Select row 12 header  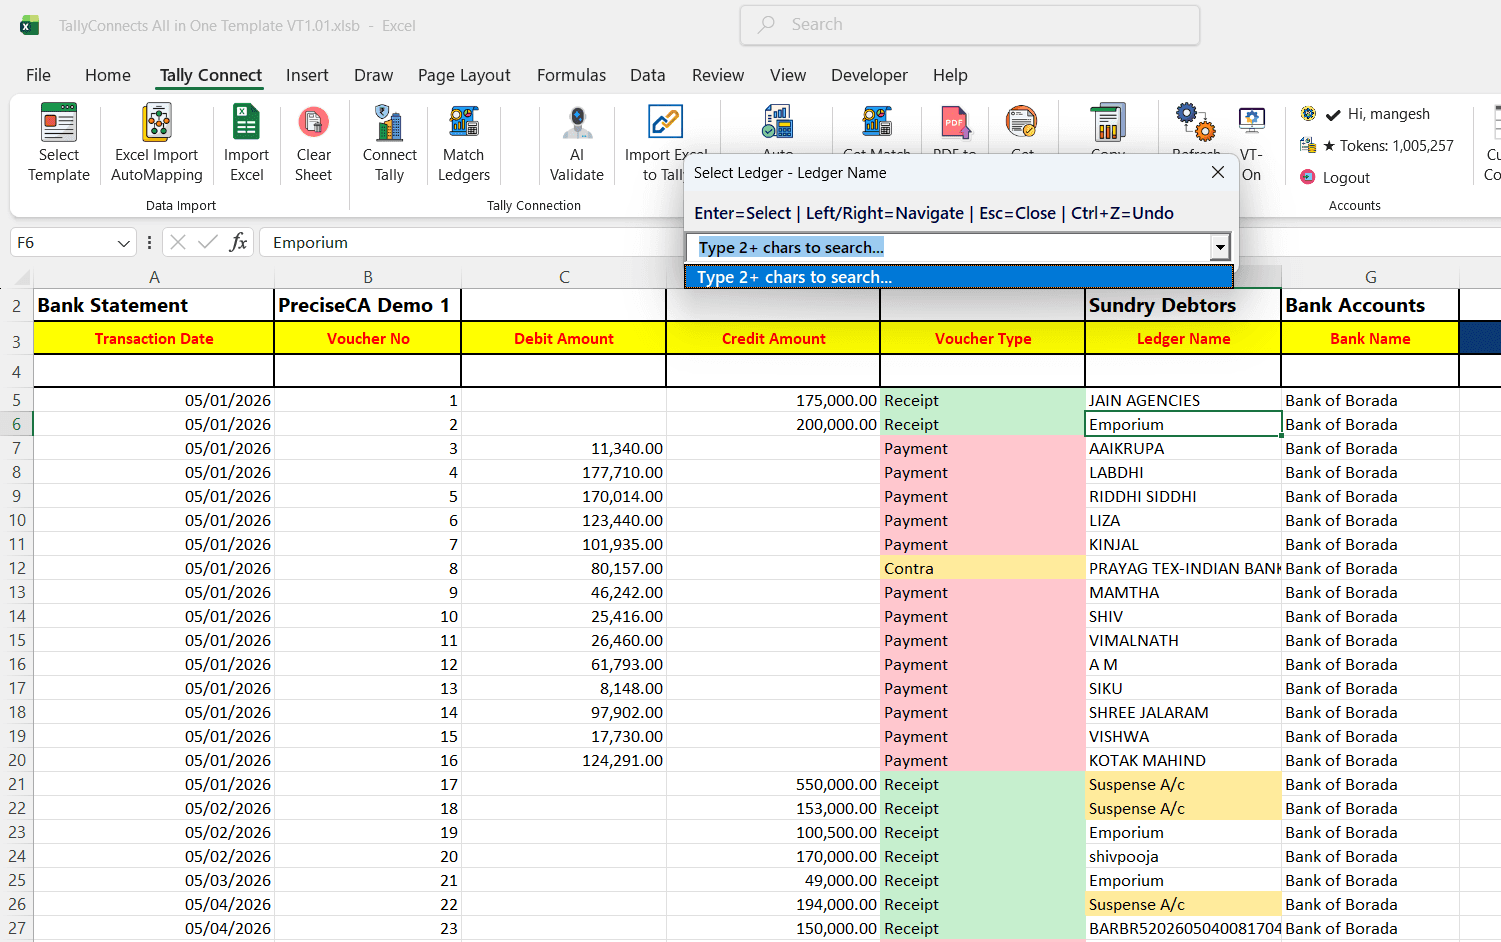(x=17, y=568)
